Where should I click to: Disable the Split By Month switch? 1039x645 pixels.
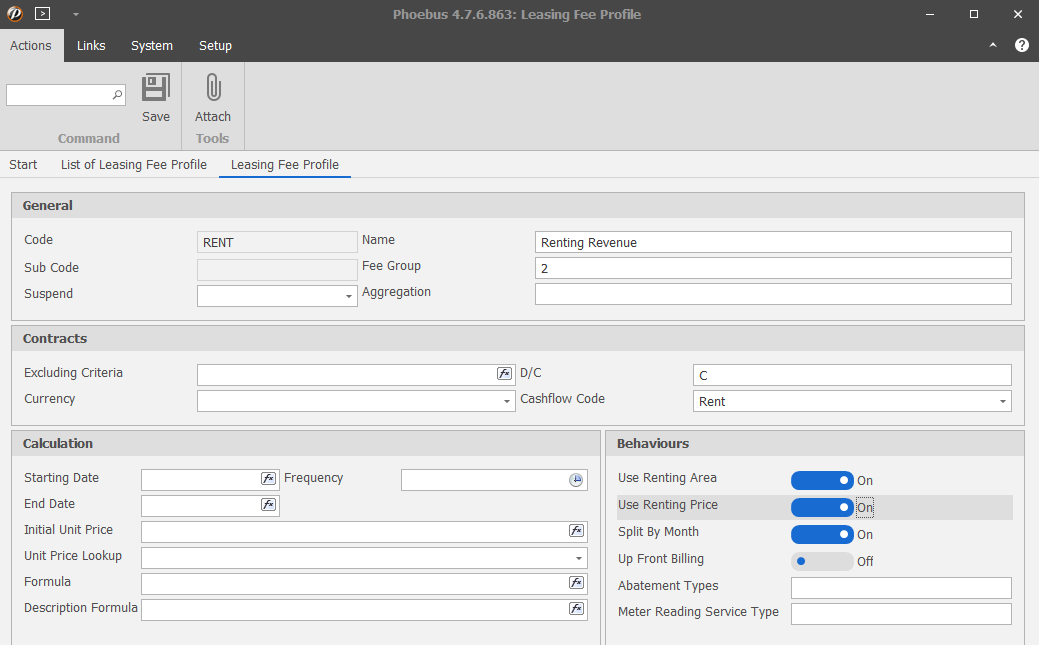(x=822, y=535)
